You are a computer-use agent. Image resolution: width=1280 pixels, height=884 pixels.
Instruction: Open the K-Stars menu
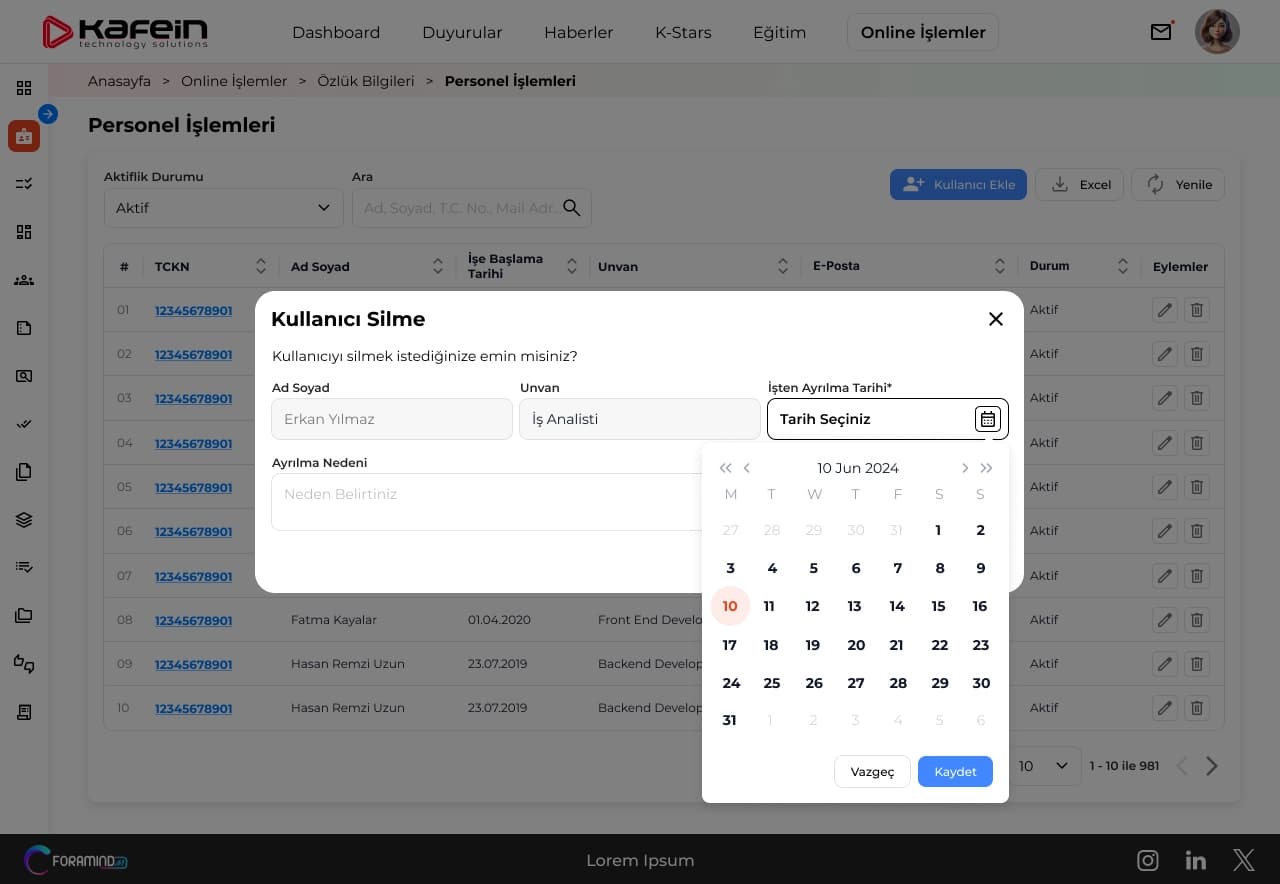click(x=683, y=32)
